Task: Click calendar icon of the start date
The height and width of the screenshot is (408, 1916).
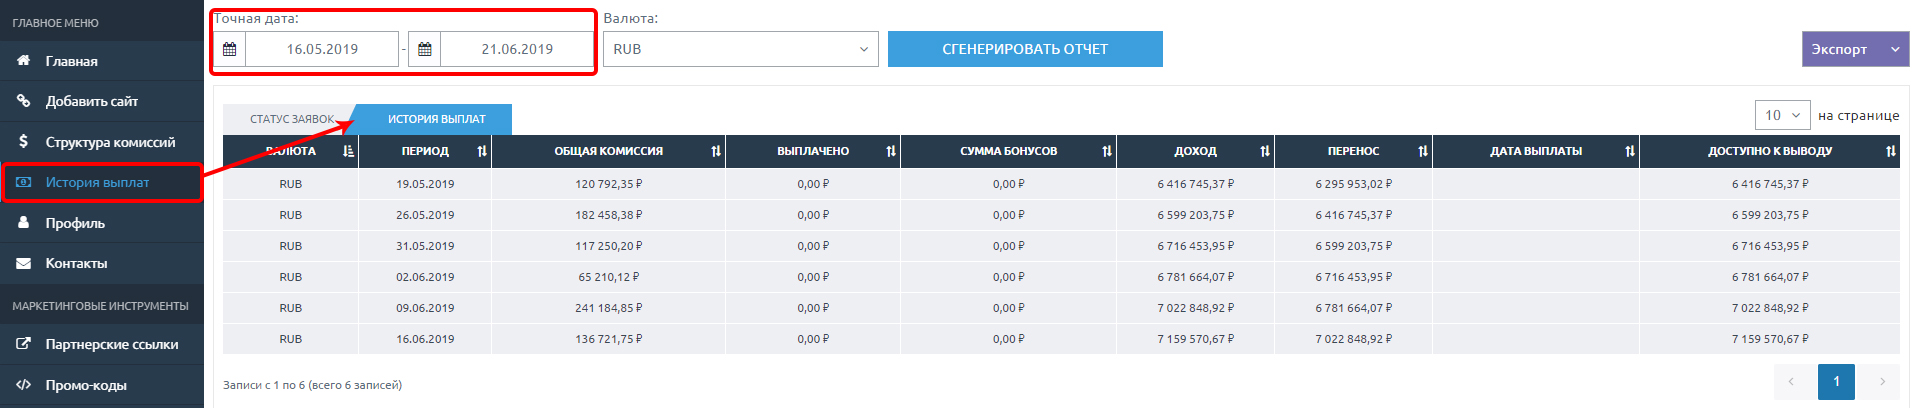Action: point(230,49)
